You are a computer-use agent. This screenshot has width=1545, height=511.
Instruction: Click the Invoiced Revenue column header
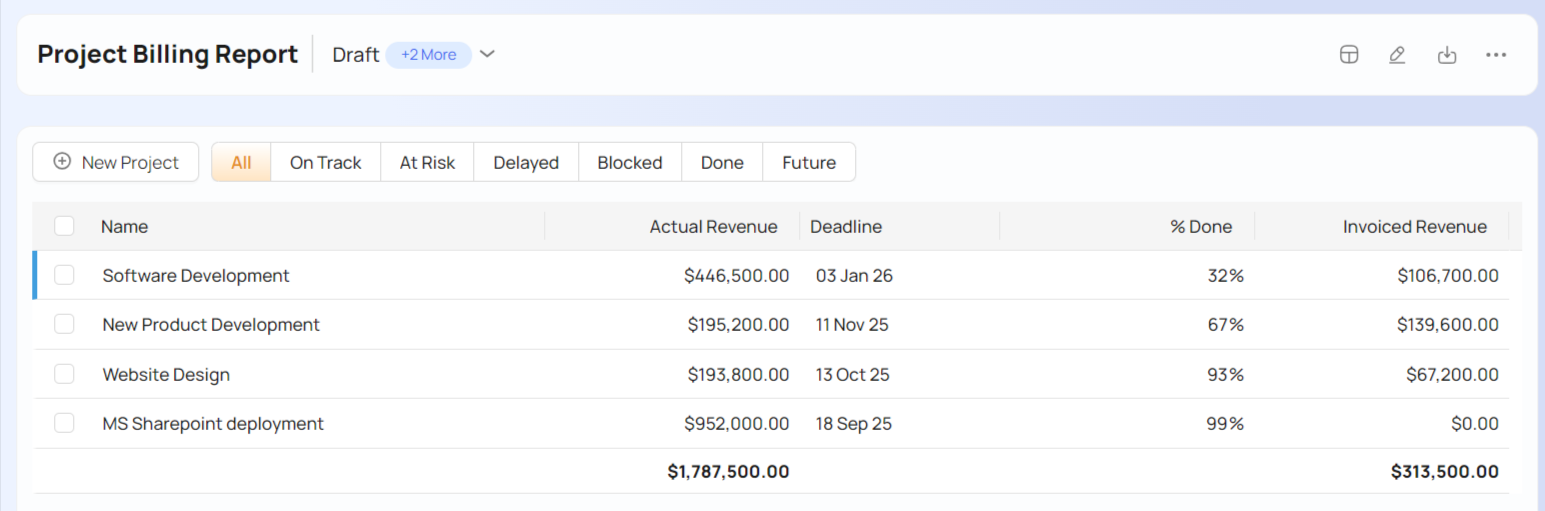pyautogui.click(x=1414, y=227)
